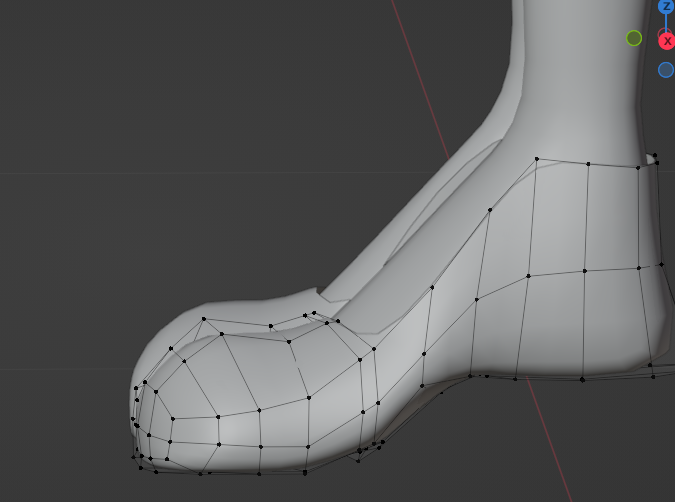Screen dimensions: 675x502
Task: Click the blue Z axis gizmo handle
Action: point(667,6)
